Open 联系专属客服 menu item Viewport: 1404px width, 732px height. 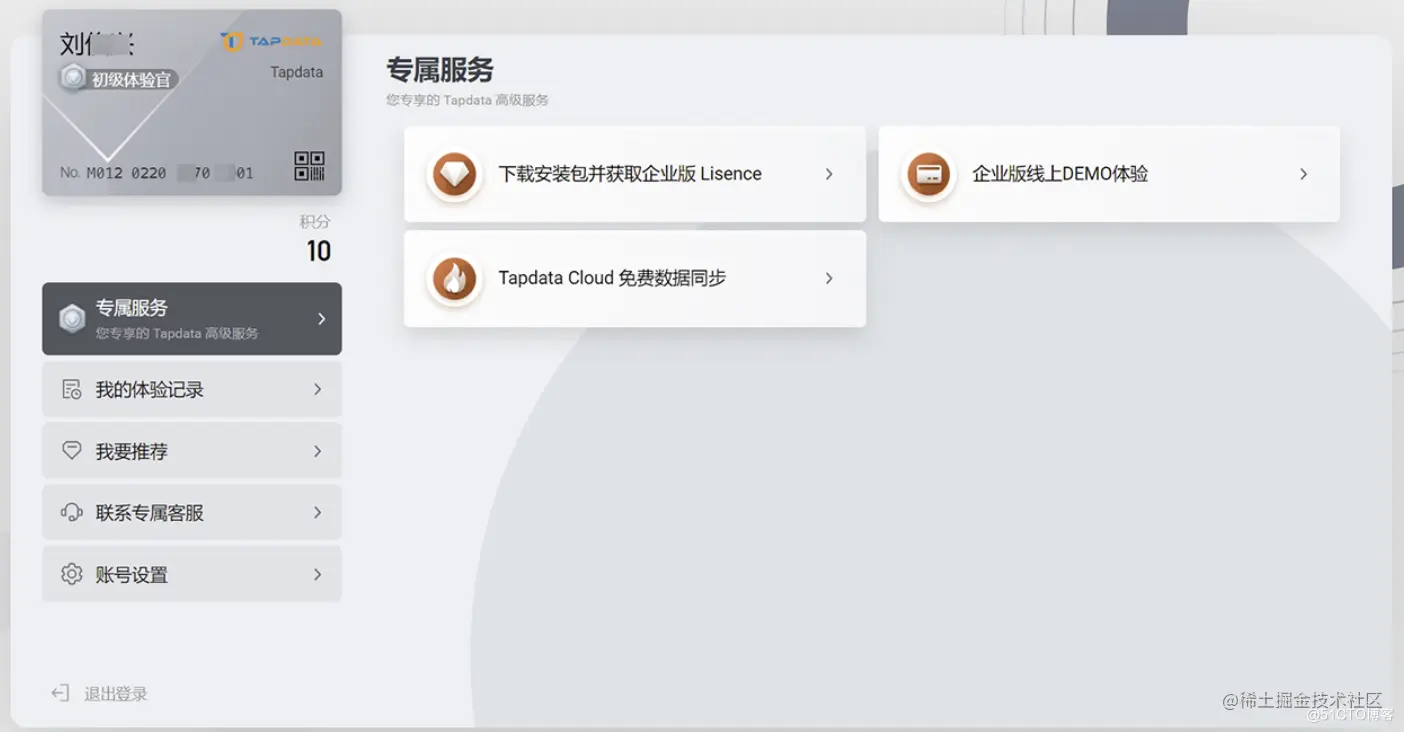(192, 513)
